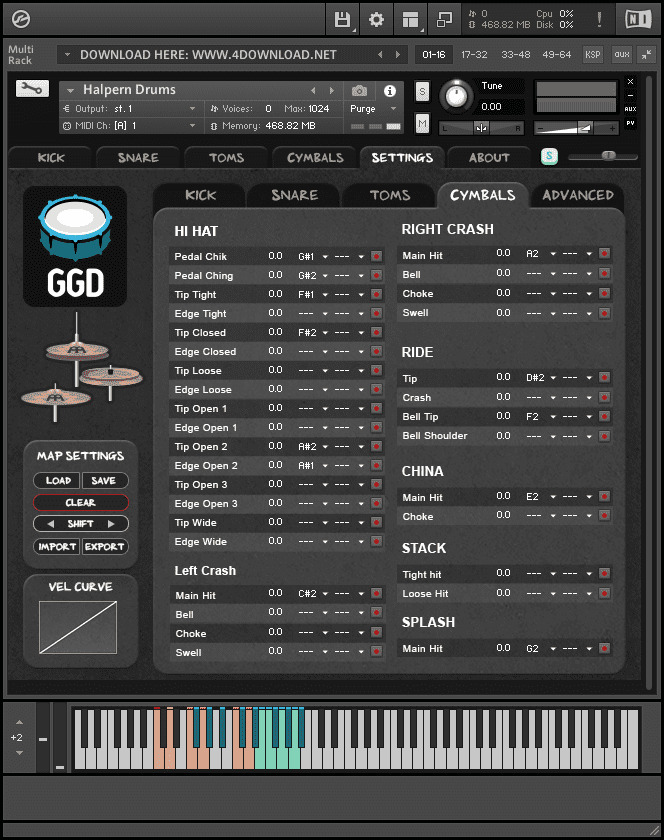
Task: Open instrument info icon
Action: [390, 91]
